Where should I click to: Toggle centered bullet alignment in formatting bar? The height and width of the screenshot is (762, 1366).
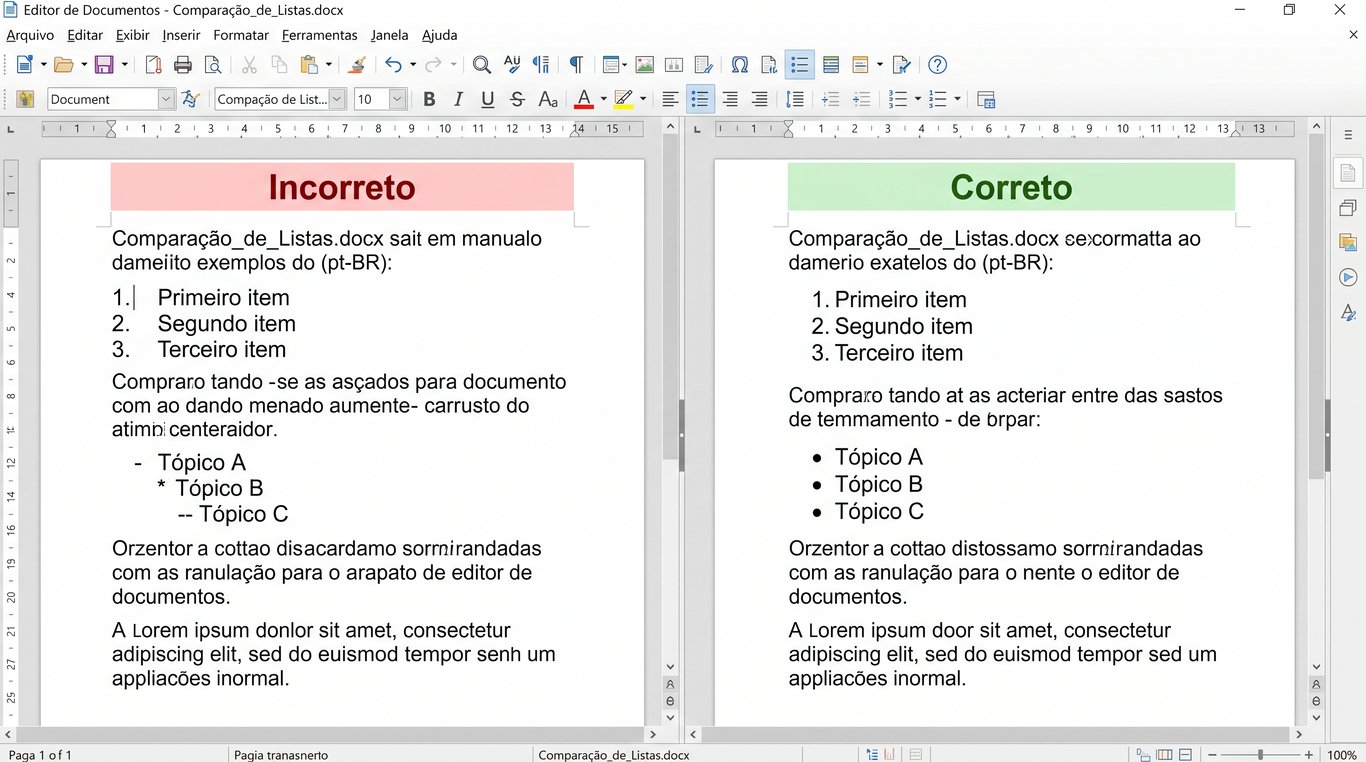700,99
